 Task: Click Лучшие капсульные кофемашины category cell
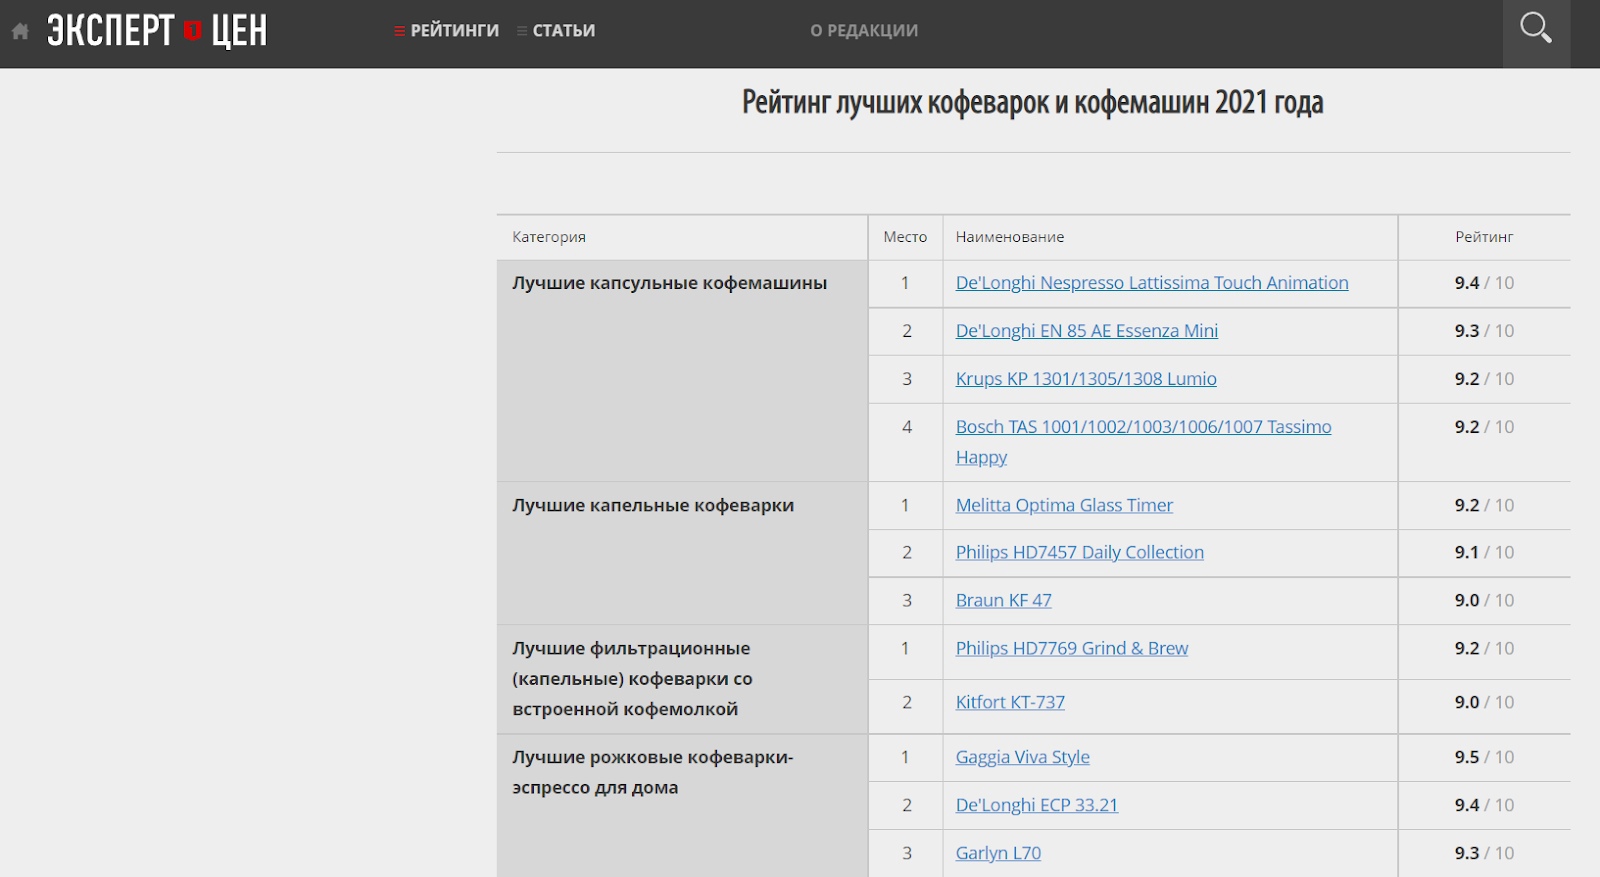[x=682, y=371]
